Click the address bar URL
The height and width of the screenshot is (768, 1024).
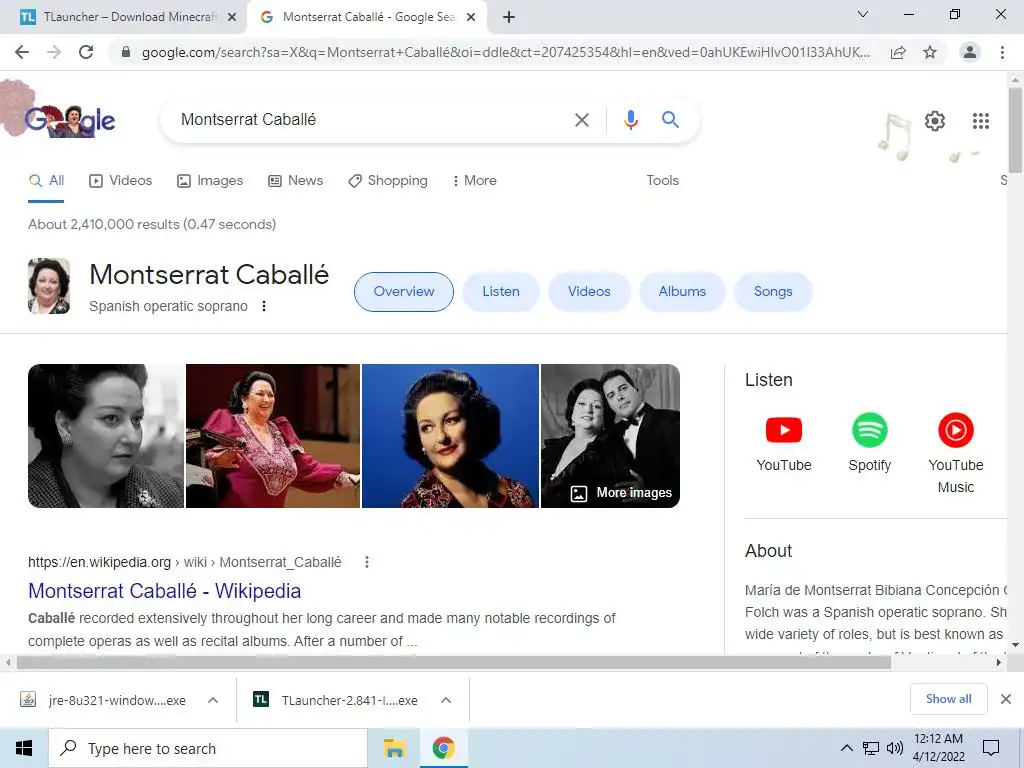pos(506,52)
